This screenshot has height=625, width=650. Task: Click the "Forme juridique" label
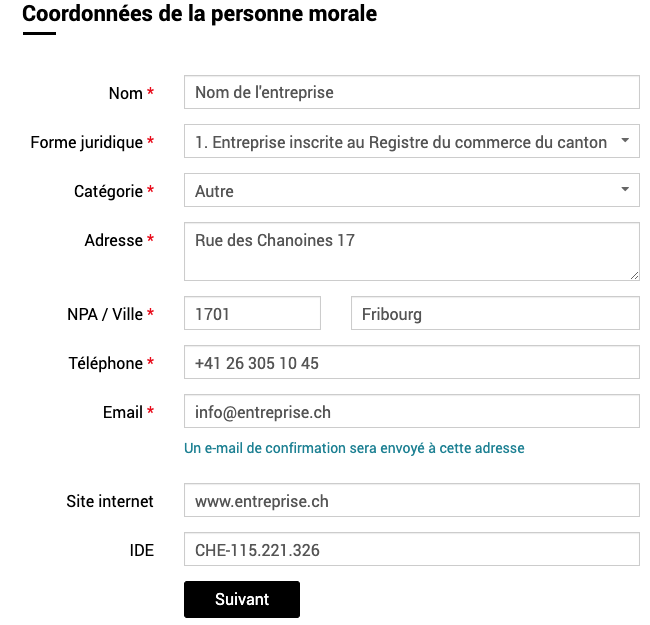[87, 142]
